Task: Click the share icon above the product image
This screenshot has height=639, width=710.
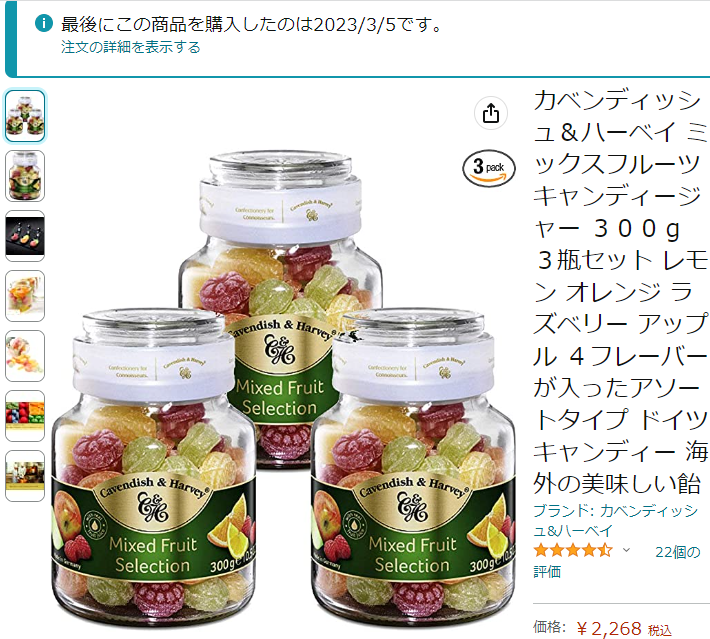Action: coord(490,113)
